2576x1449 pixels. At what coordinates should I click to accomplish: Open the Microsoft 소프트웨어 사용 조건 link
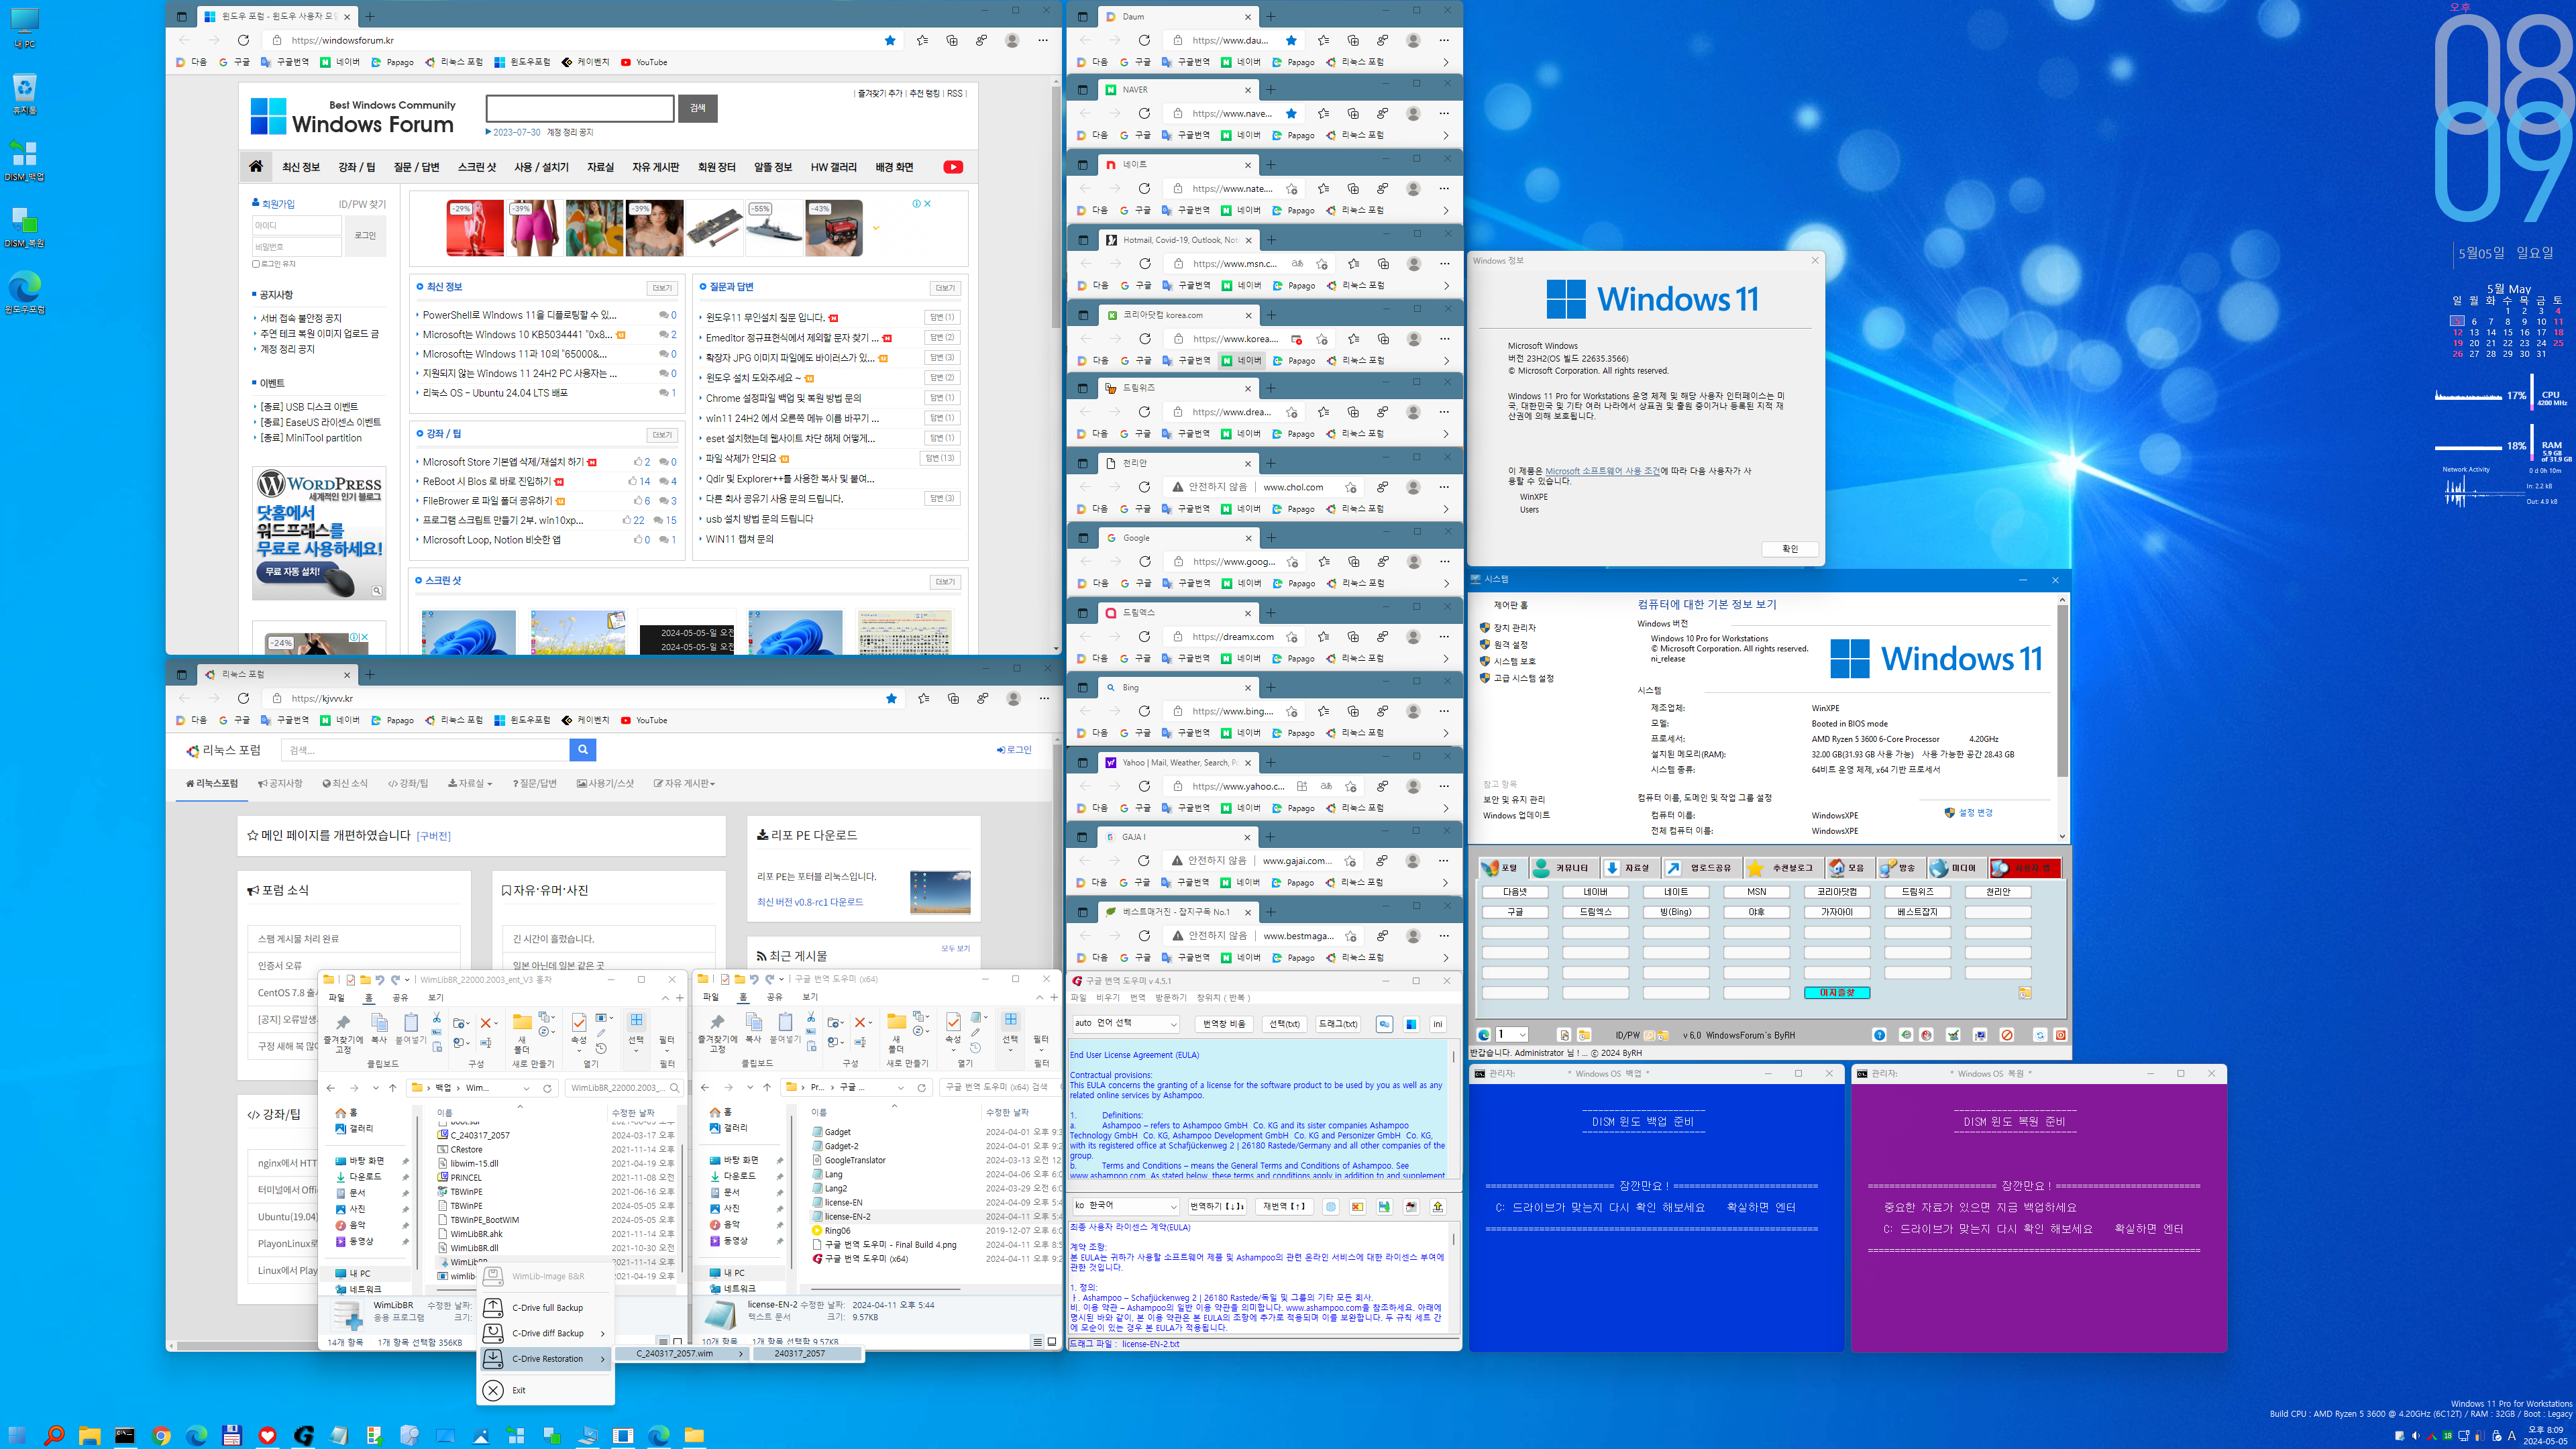point(1602,470)
